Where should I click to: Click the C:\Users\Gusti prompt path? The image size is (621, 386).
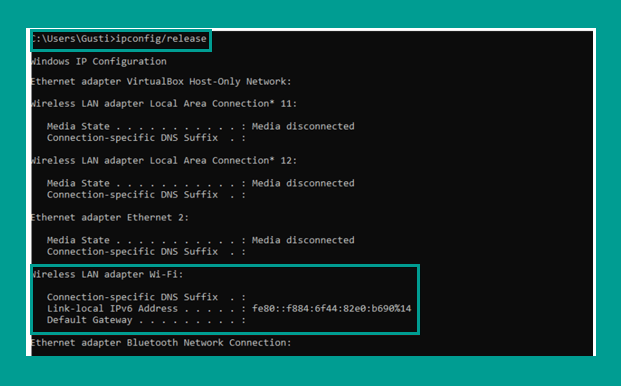[73, 39]
